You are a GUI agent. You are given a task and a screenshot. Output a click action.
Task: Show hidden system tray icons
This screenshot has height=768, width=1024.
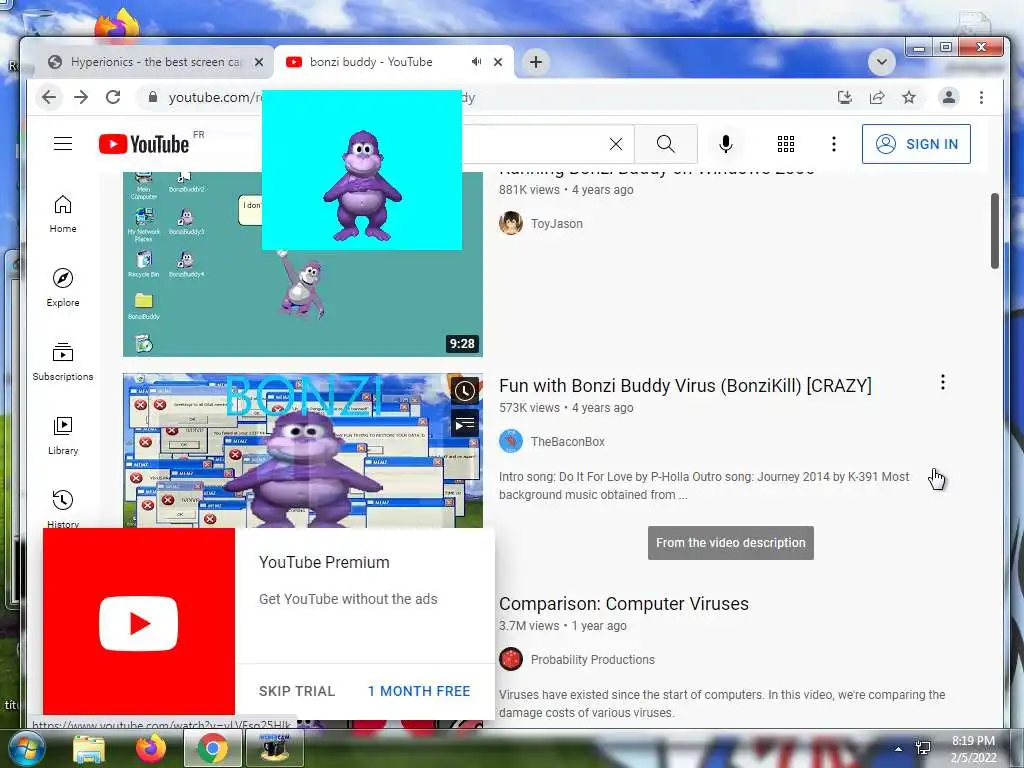coord(899,749)
